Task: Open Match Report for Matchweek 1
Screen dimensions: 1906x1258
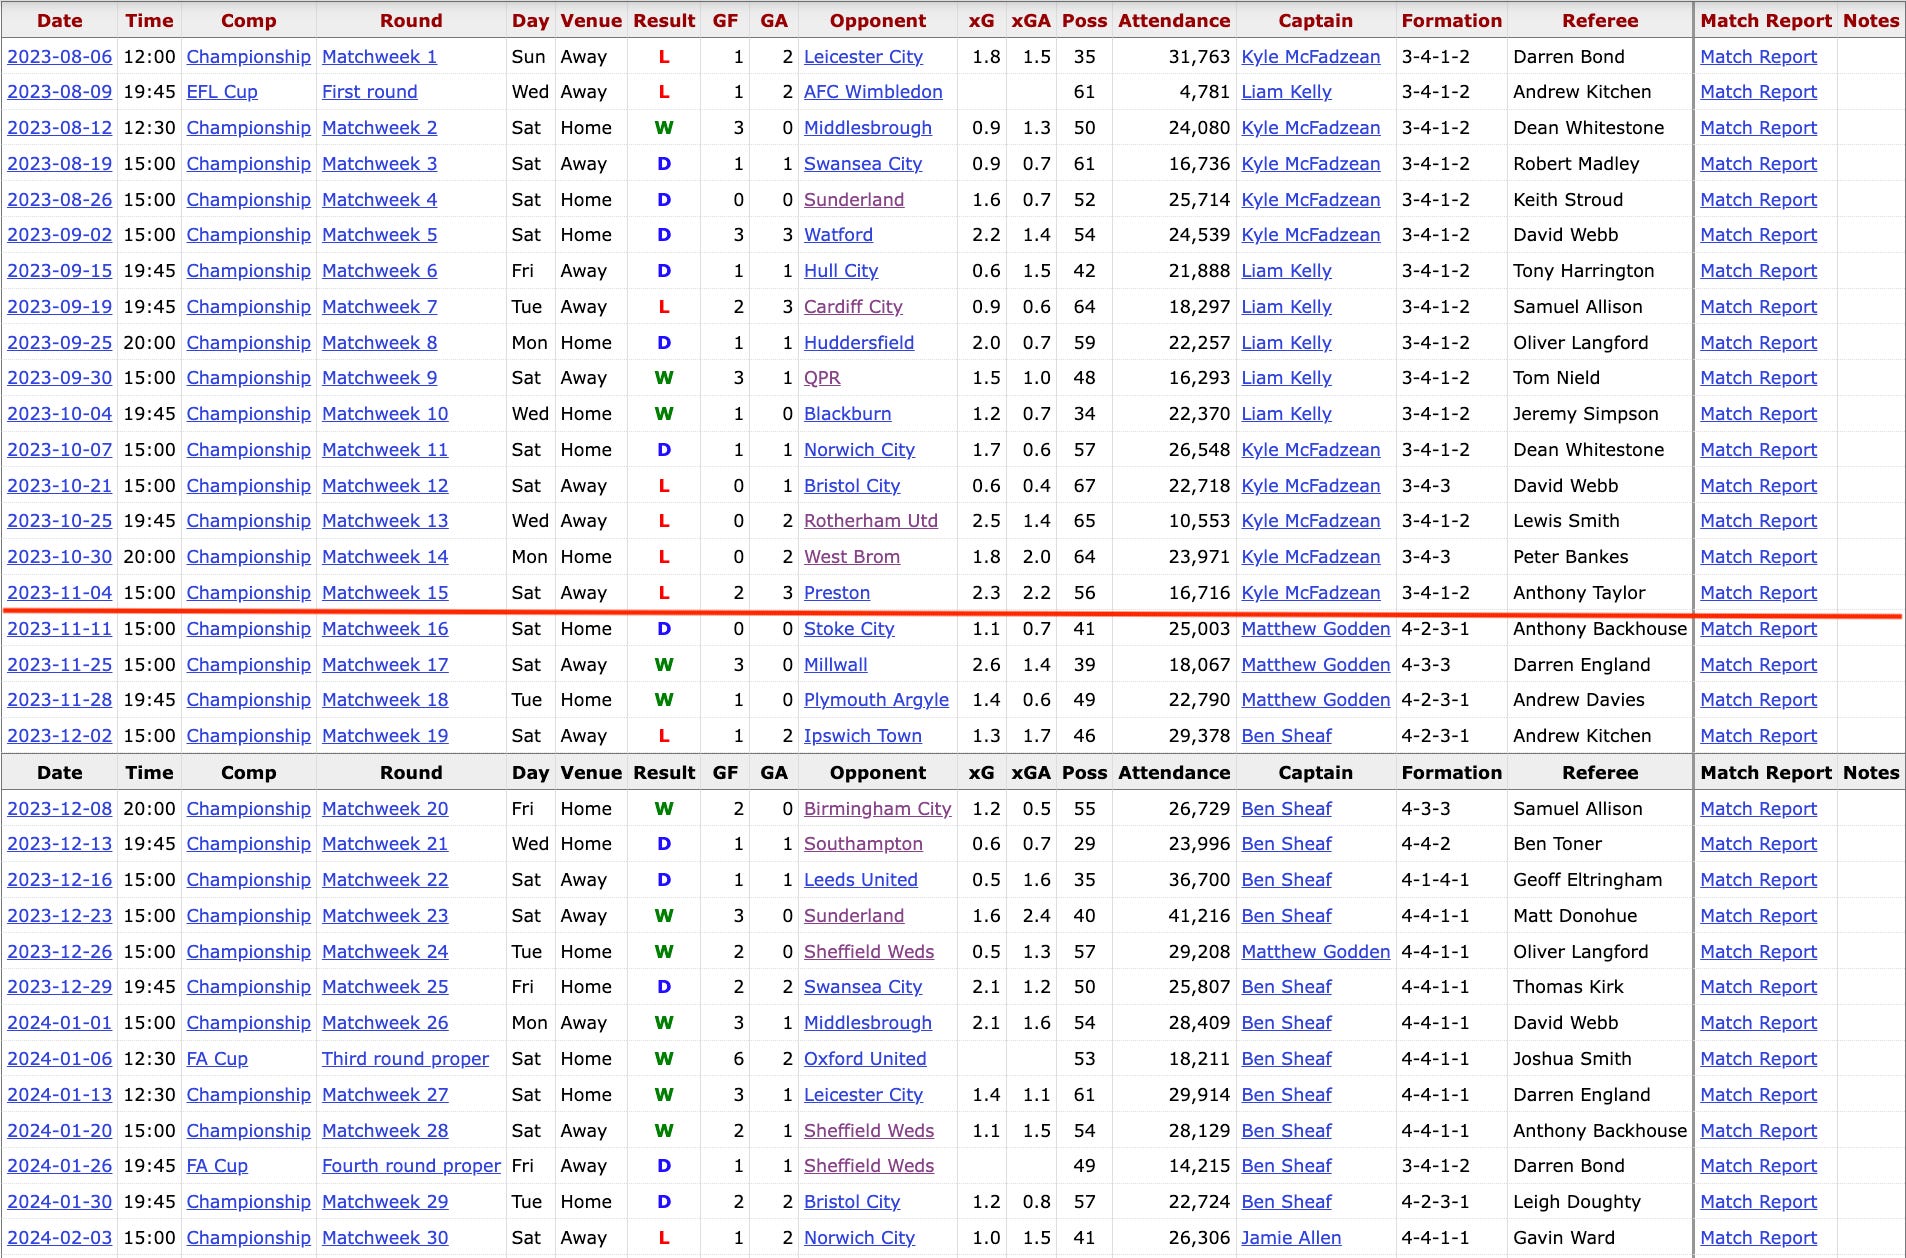Action: 1758,57
